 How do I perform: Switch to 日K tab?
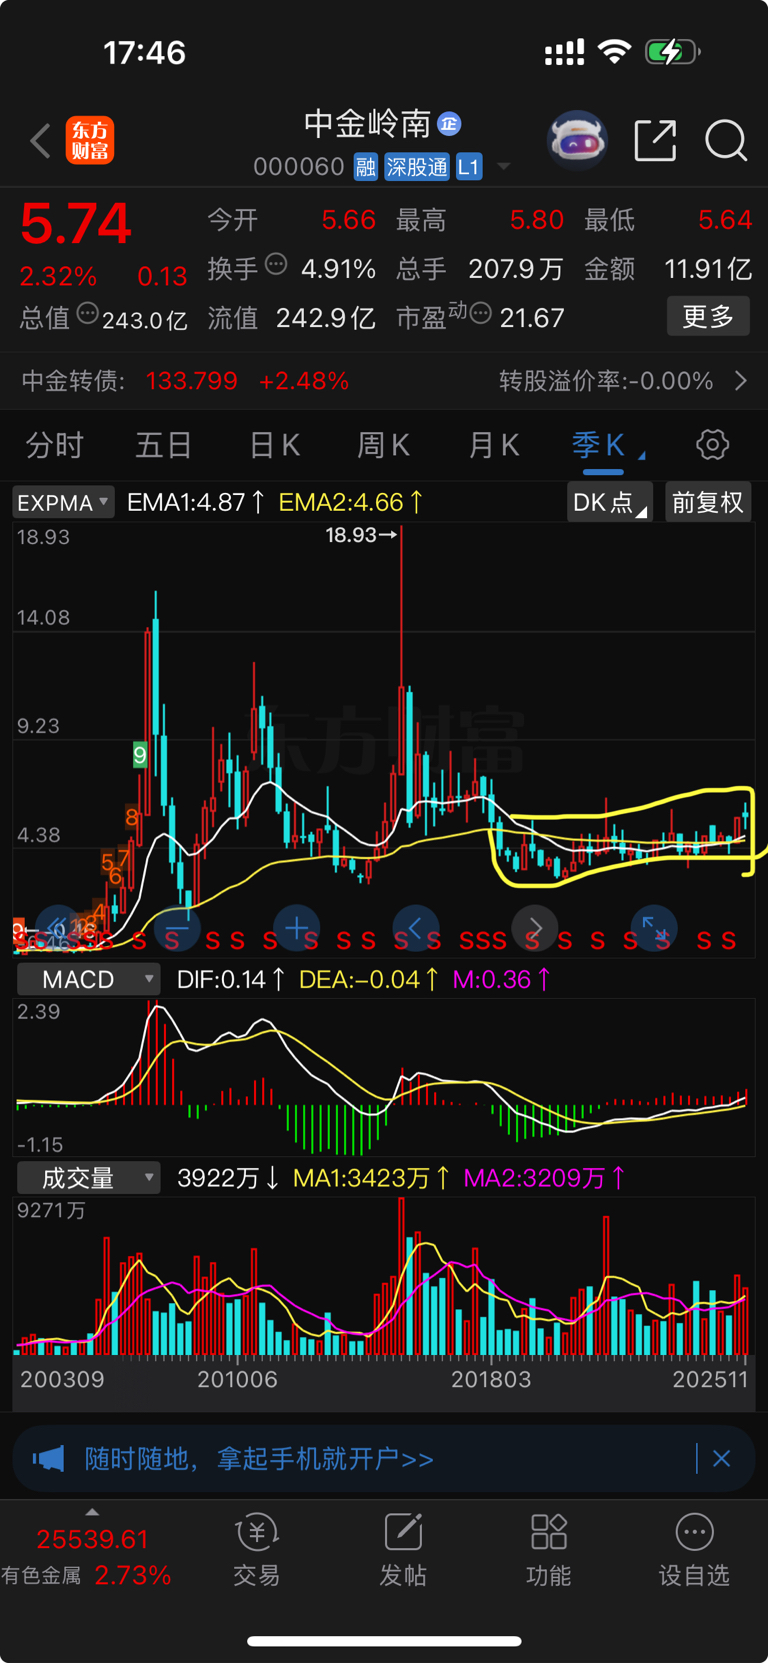[274, 445]
